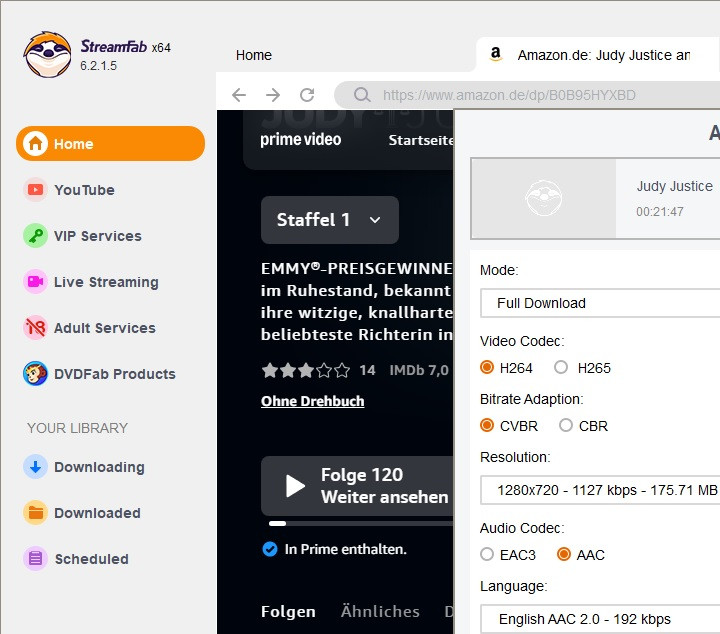Select the H265 video codec
Viewport: 720px width, 634px height.
click(x=561, y=368)
